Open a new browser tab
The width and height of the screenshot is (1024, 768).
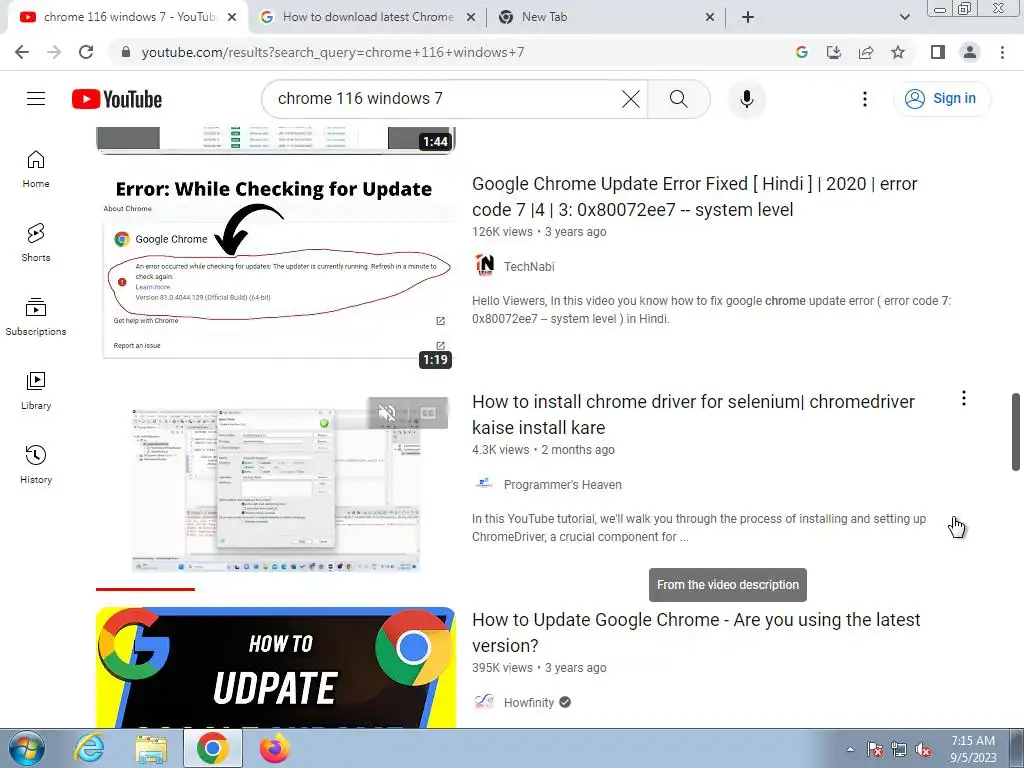click(748, 18)
